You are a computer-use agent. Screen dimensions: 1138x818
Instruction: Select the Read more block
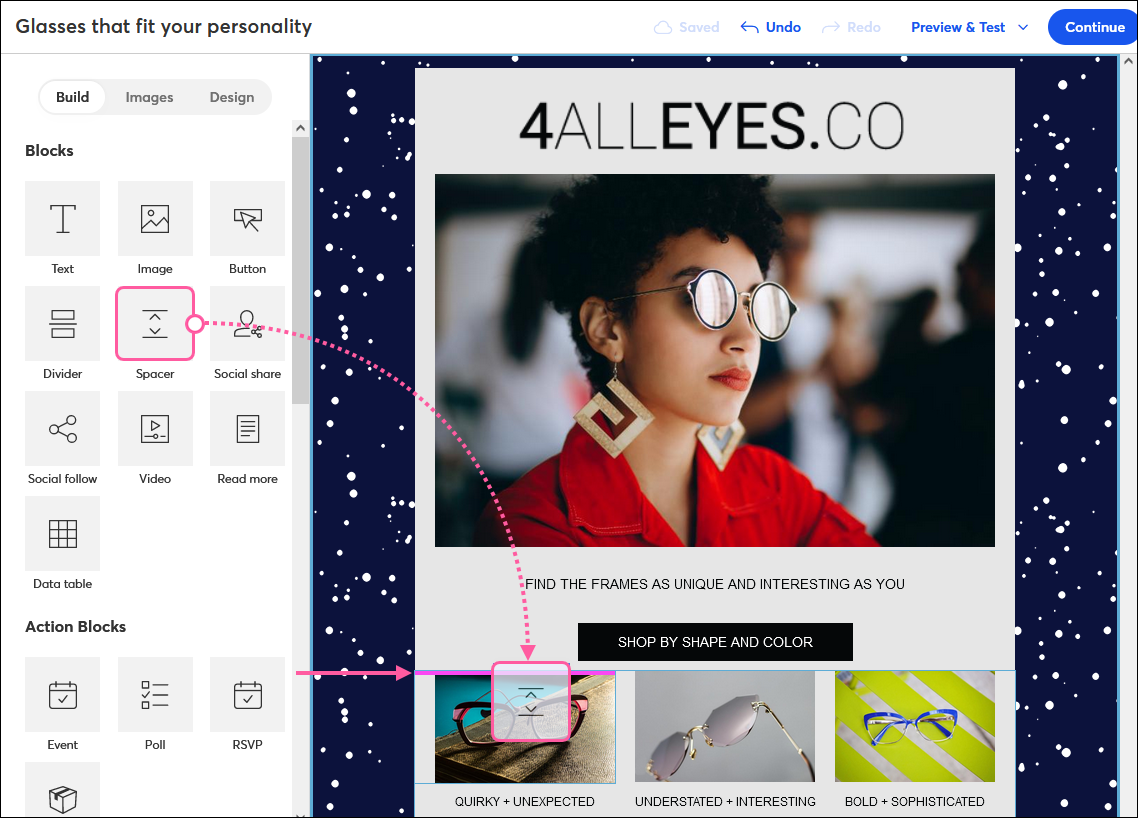click(x=247, y=428)
